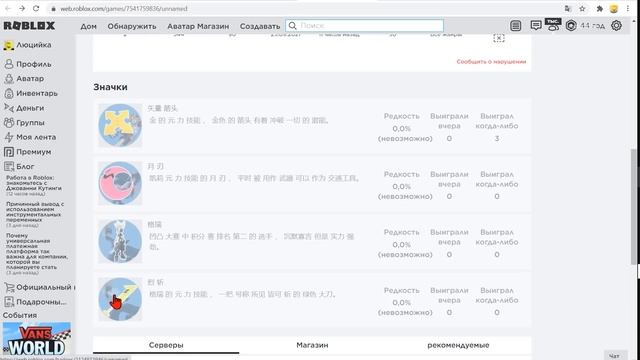The width and height of the screenshot is (640, 360).
Task: Open Группы in sidebar
Action: coord(24,122)
